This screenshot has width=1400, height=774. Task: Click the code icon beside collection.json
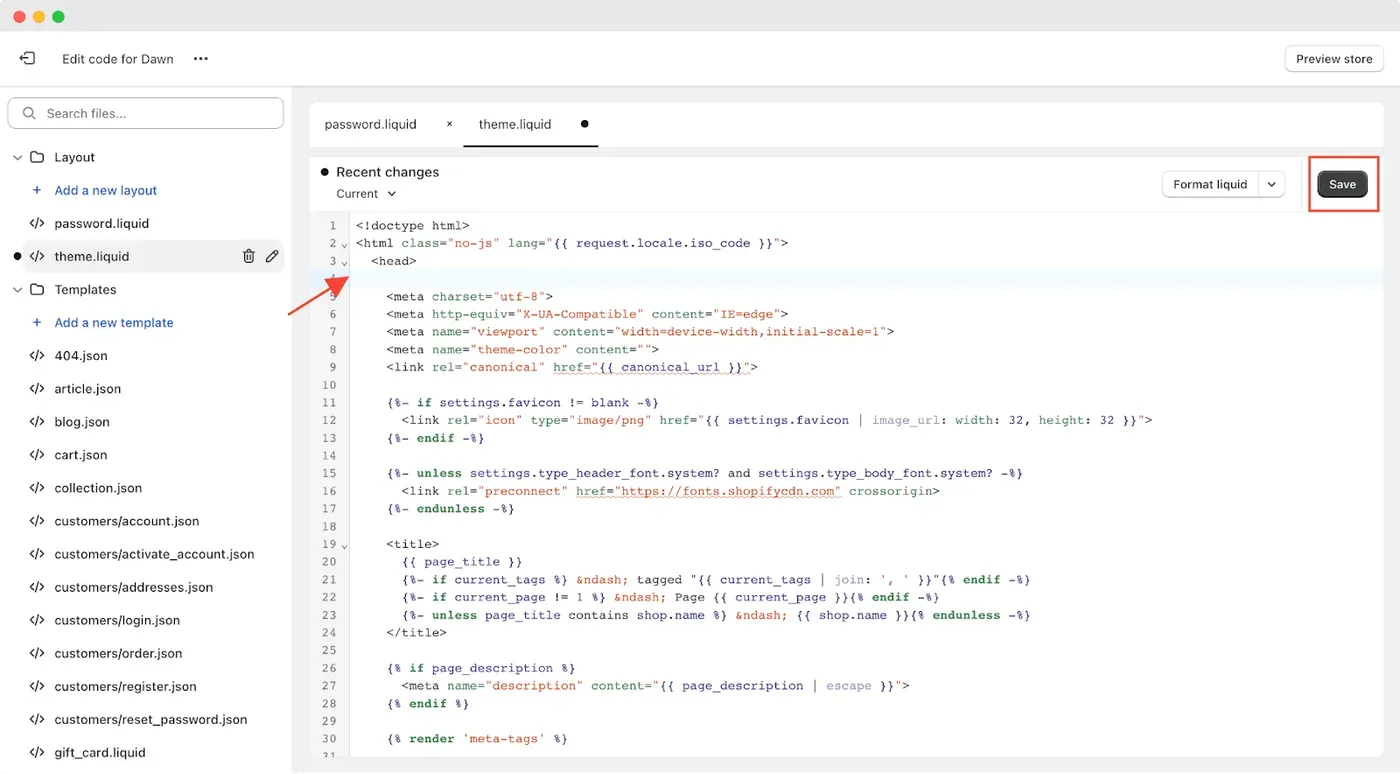[37, 487]
